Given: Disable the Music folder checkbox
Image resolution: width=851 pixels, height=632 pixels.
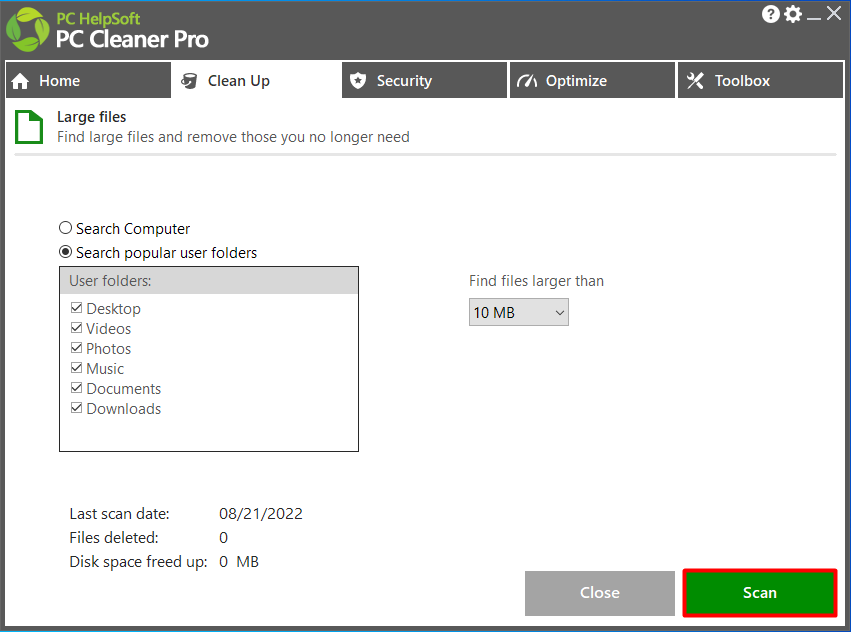Looking at the screenshot, I should tap(77, 368).
